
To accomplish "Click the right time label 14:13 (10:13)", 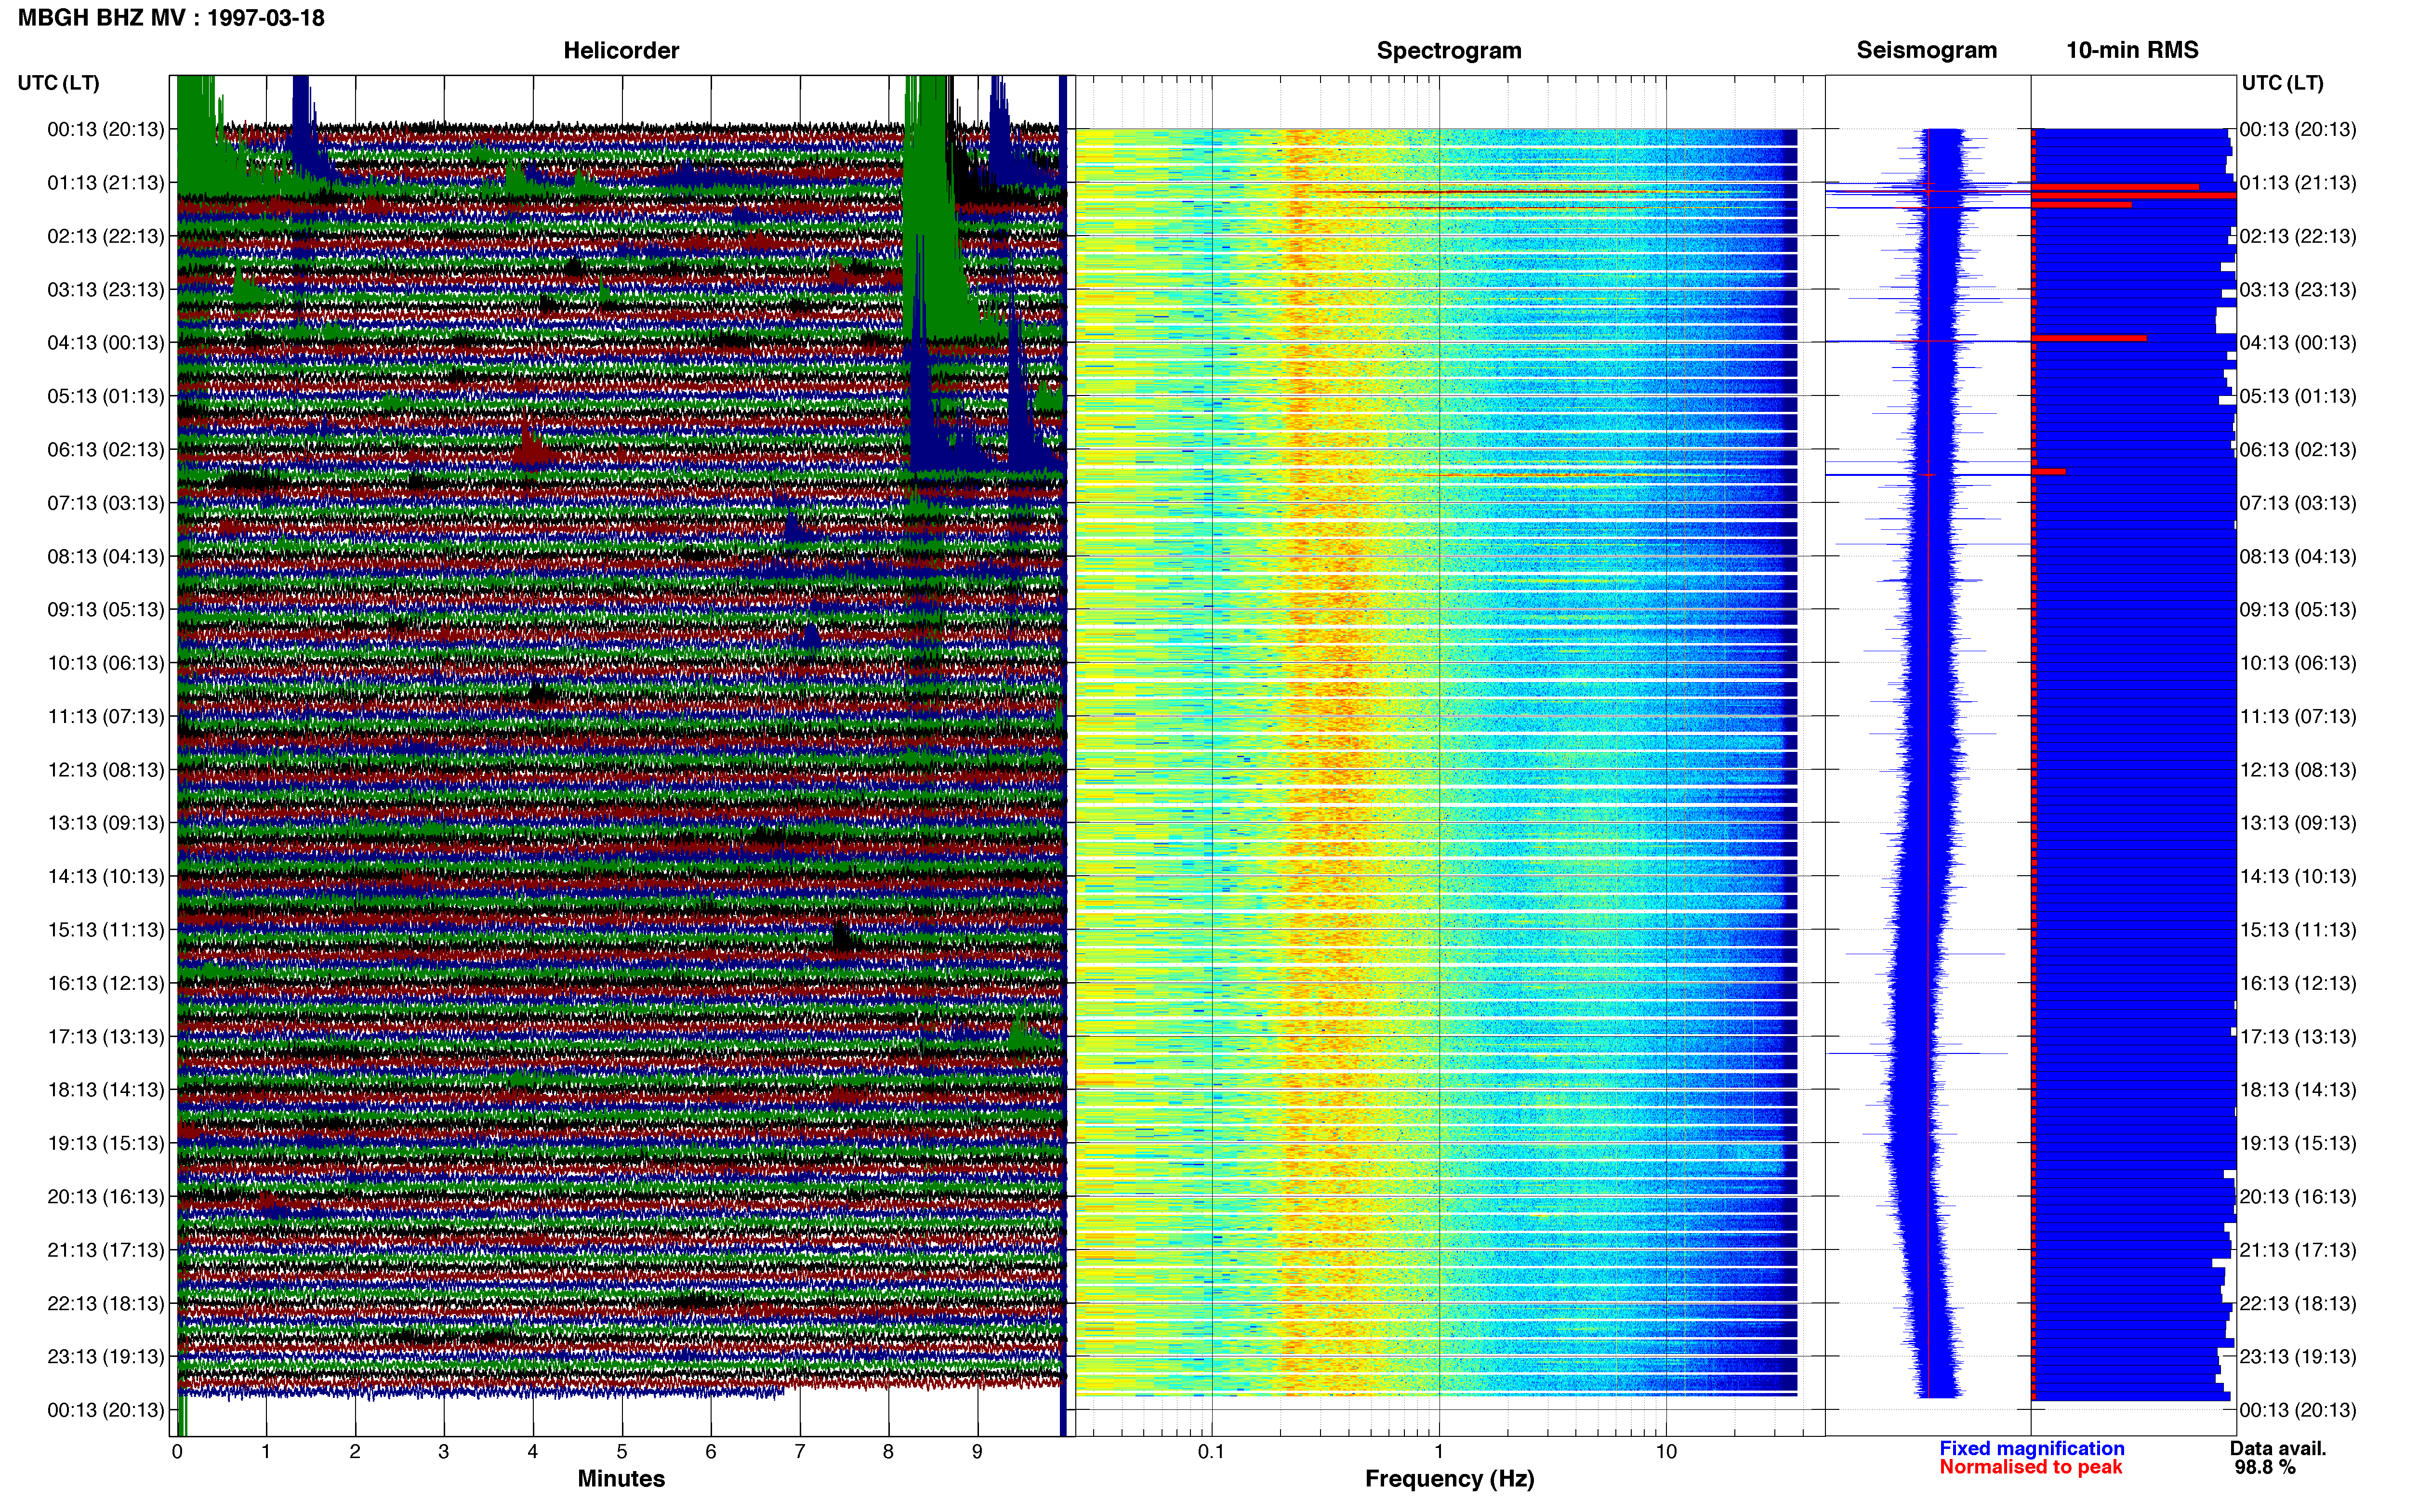I will [x=2298, y=877].
